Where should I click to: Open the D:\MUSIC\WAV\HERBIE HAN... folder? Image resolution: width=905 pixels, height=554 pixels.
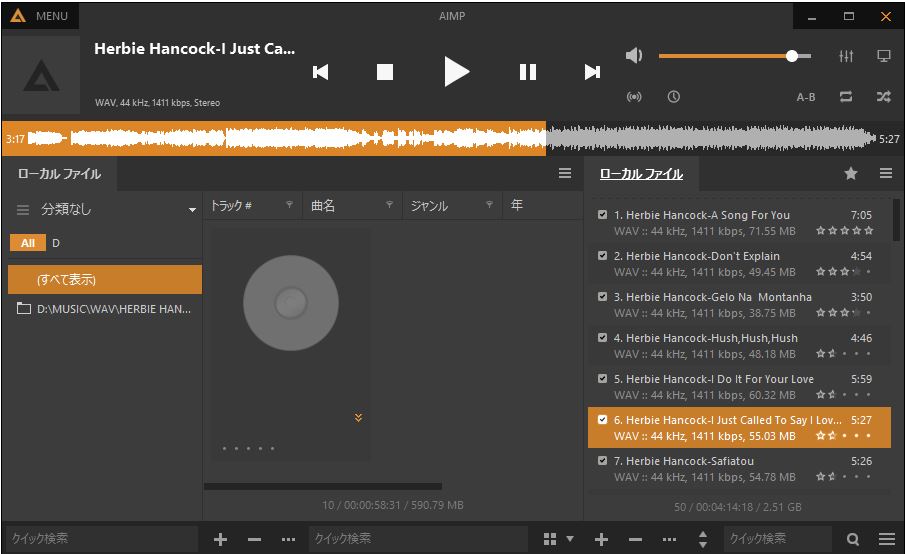(105, 309)
